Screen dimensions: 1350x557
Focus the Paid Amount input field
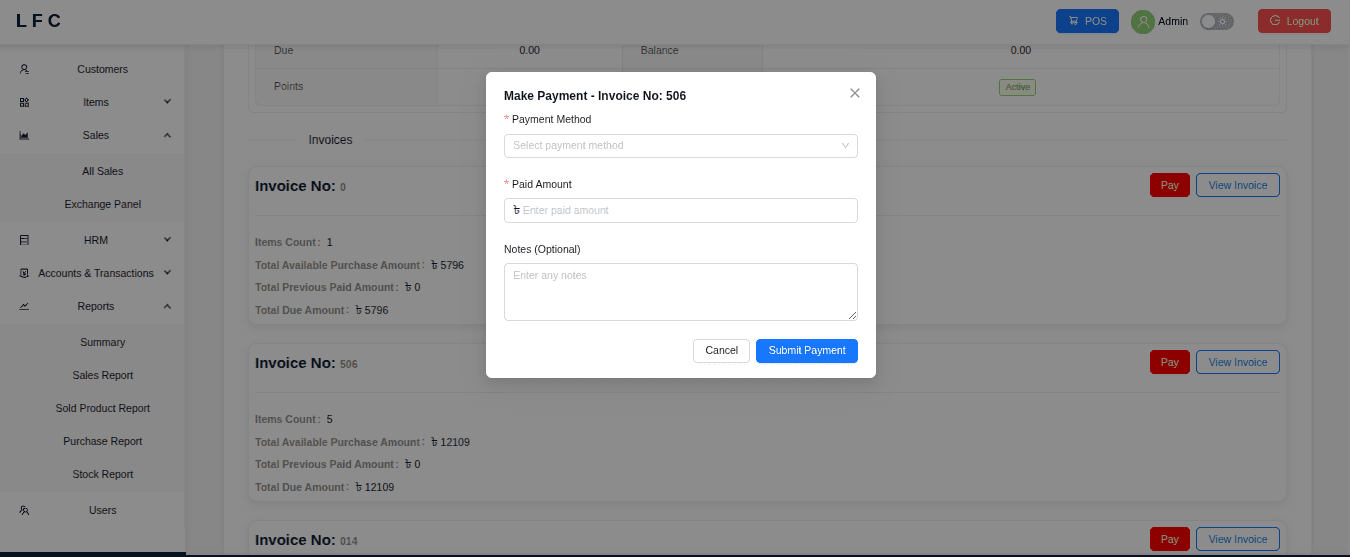click(x=681, y=210)
